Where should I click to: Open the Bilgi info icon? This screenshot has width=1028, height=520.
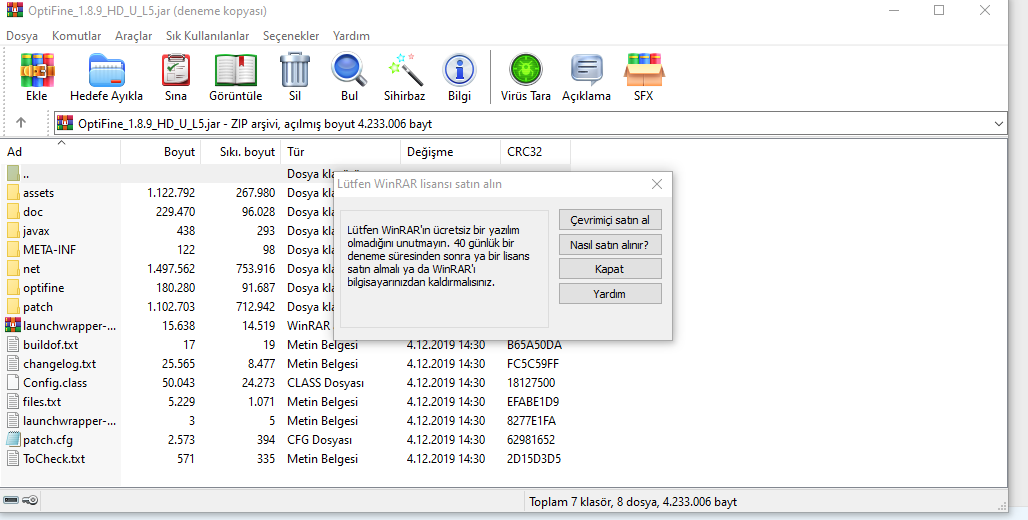click(x=459, y=70)
